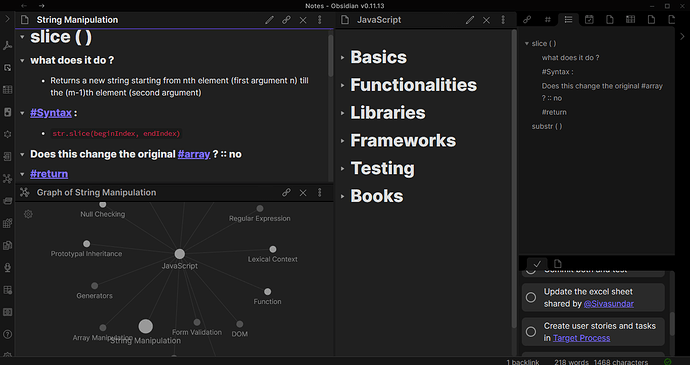The image size is (690, 365).
Task: Click the todo list scrollbar thumb
Action: [x=672, y=324]
